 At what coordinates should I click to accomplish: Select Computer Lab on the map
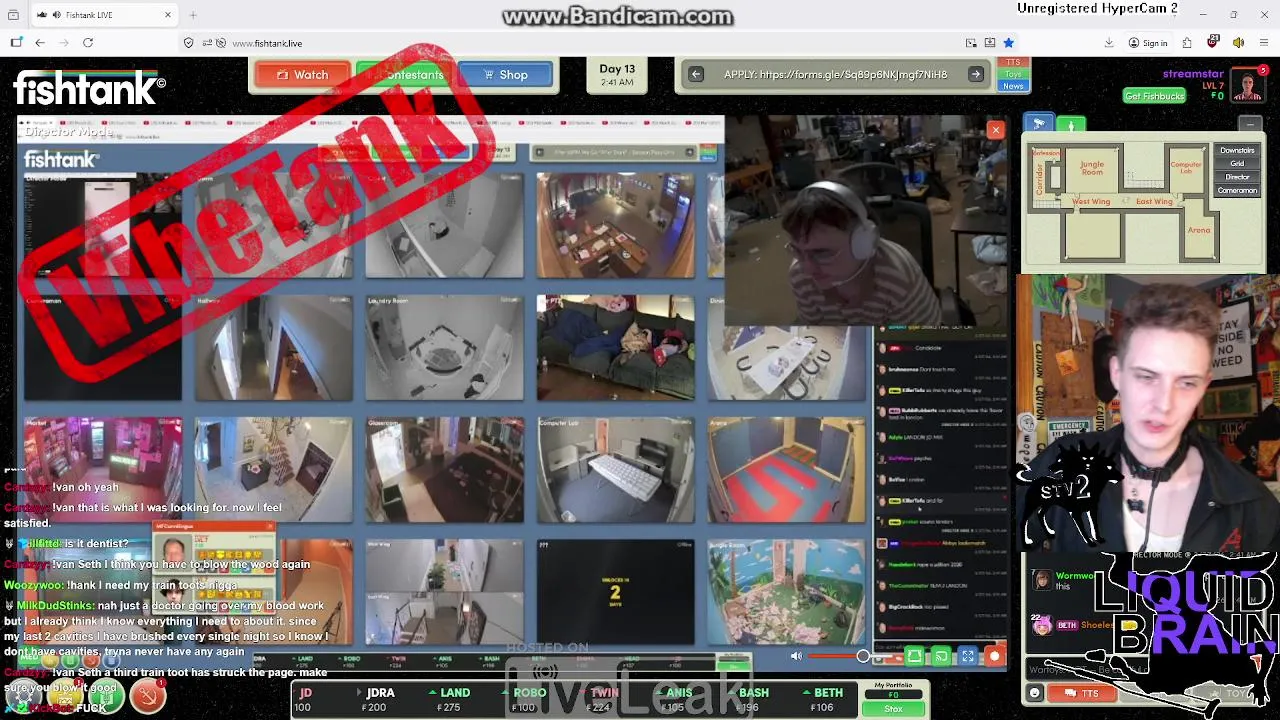[x=1186, y=167]
